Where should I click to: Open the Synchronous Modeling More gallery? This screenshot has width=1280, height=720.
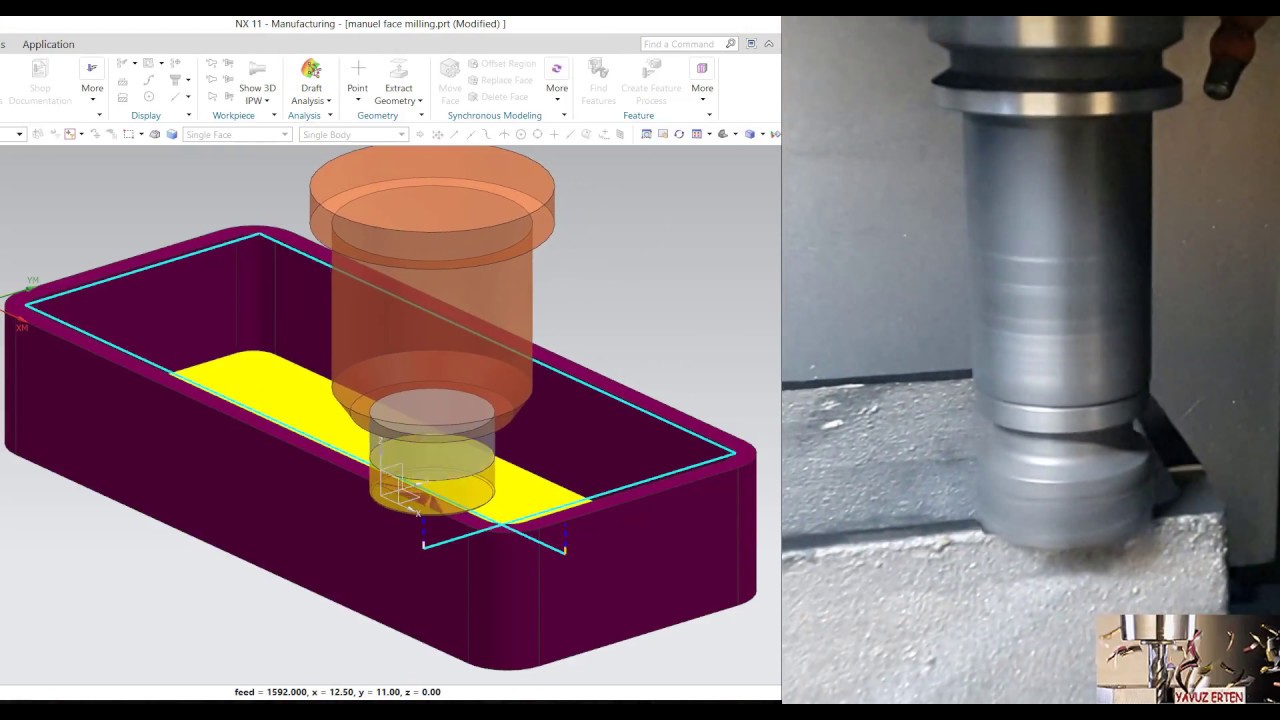pyautogui.click(x=557, y=81)
